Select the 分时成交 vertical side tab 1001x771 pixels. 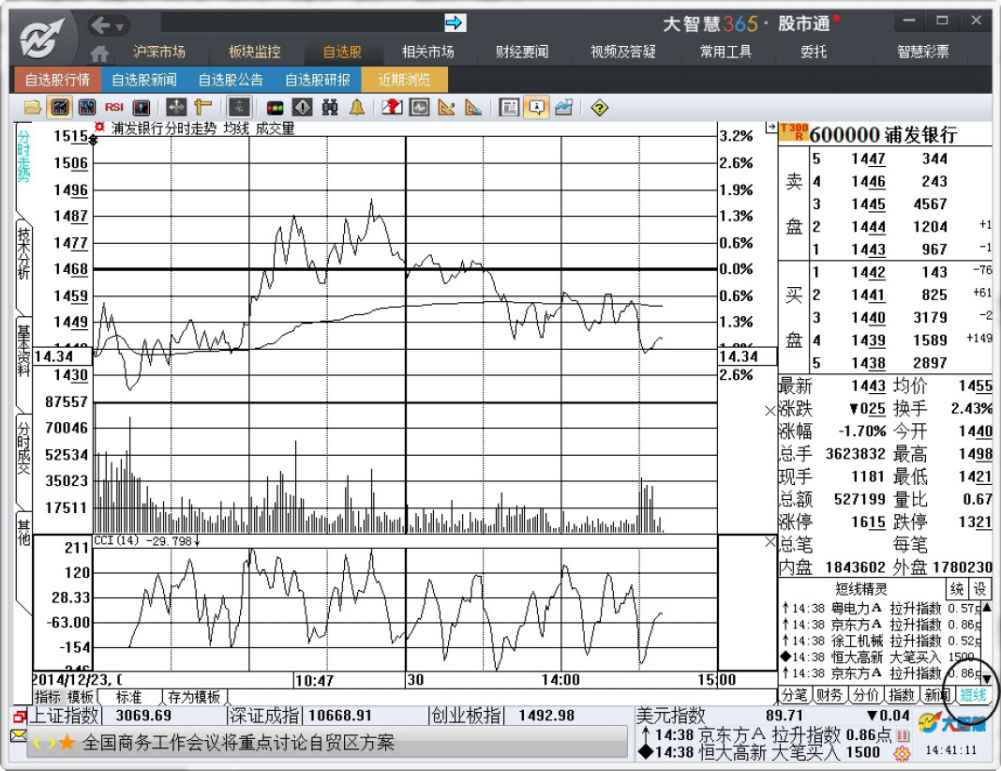(23, 448)
